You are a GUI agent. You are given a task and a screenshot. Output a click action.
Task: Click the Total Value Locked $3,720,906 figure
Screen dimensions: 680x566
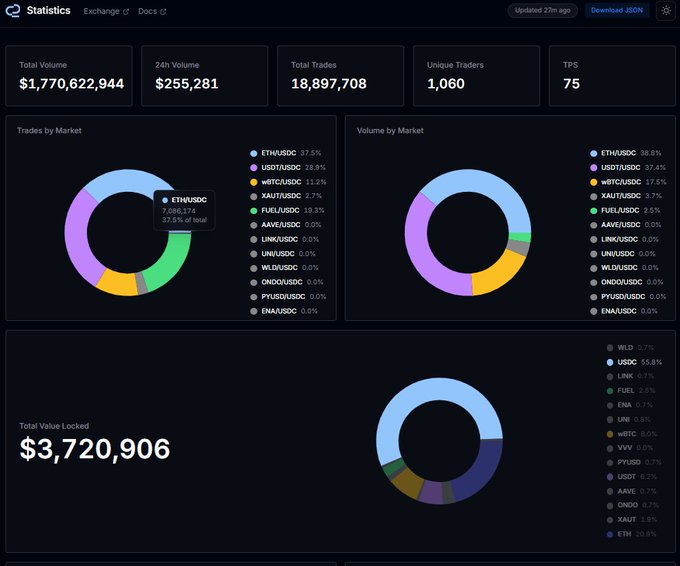[x=95, y=449]
